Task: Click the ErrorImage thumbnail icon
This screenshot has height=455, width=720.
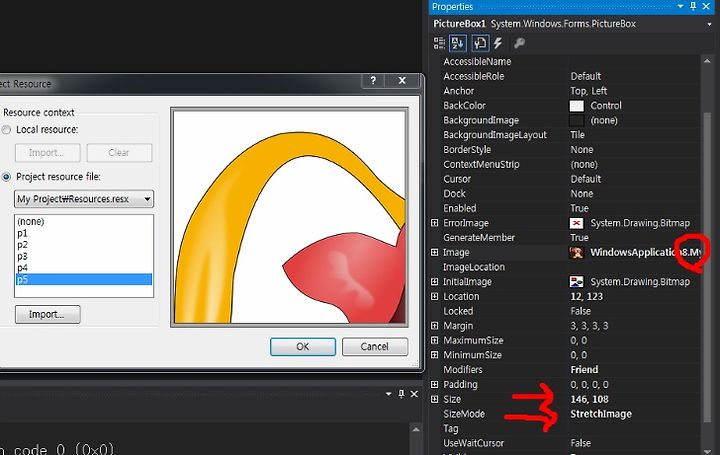Action: [x=577, y=223]
